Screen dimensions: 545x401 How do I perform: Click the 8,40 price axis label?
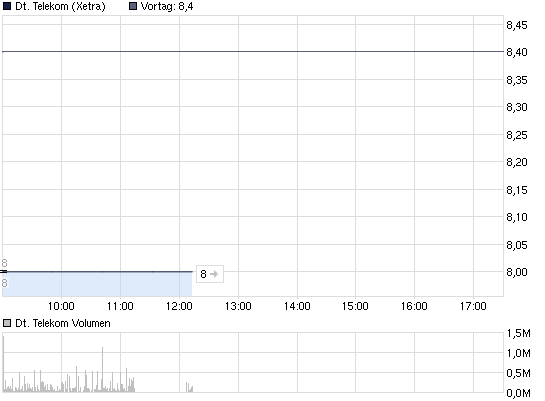tap(516, 52)
